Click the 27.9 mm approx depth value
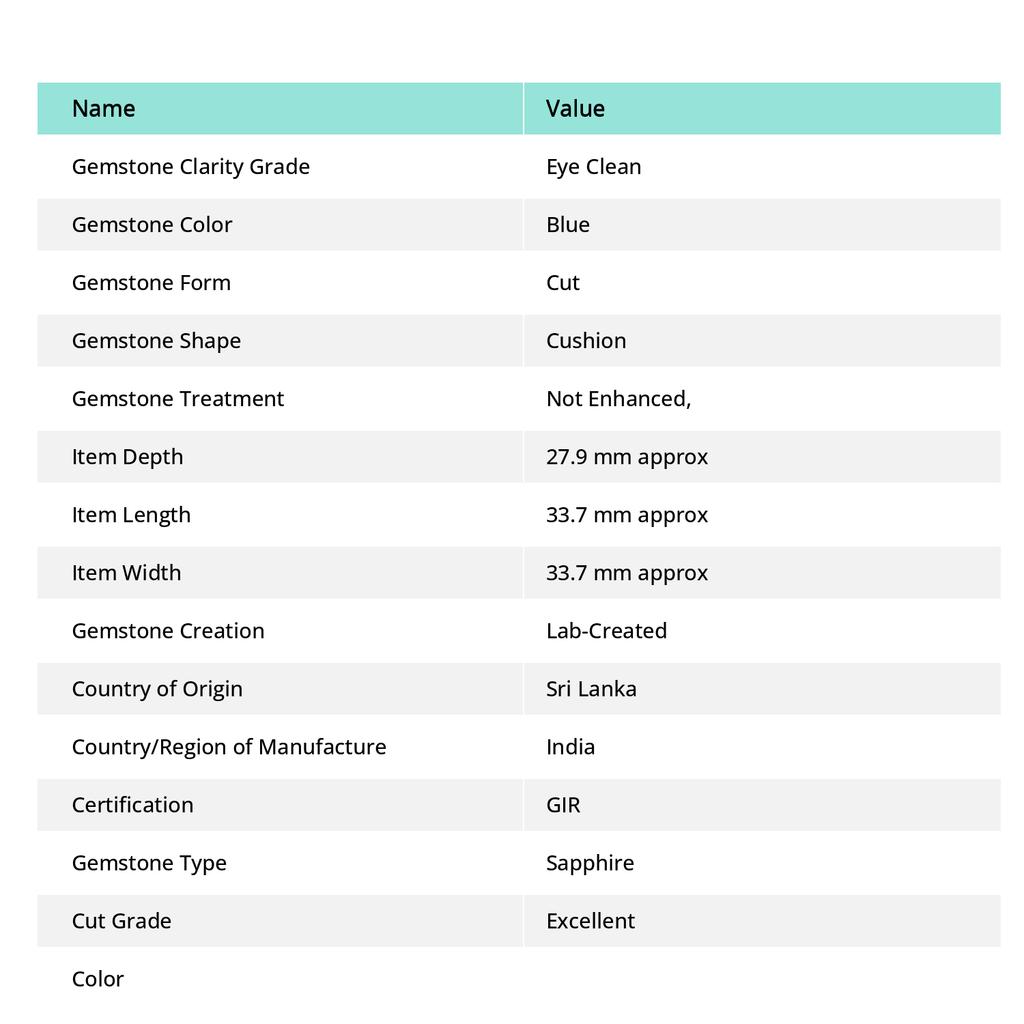This screenshot has height=1024, width=1024. click(x=627, y=457)
